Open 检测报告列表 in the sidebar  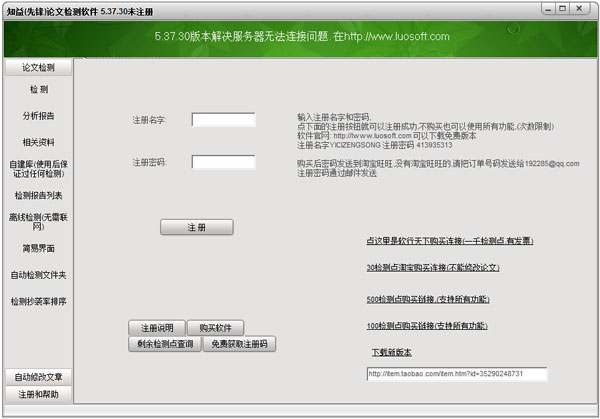click(38, 195)
